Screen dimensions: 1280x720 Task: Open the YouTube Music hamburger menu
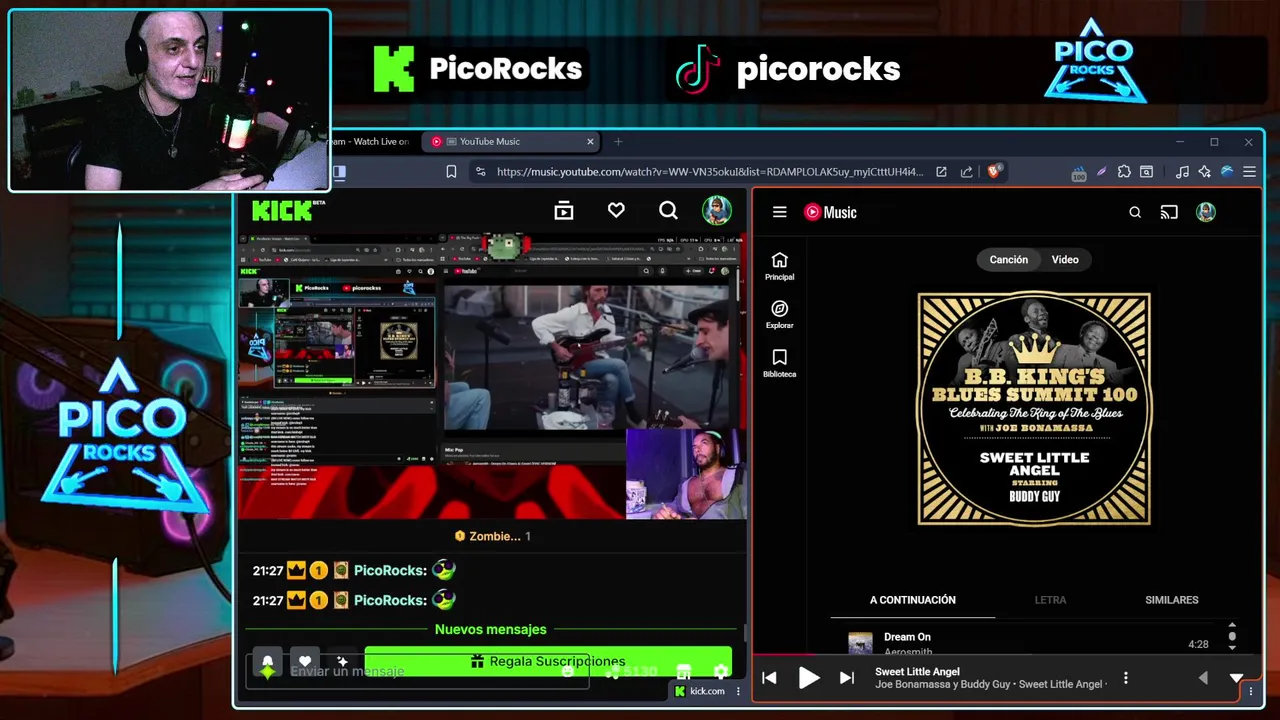tap(780, 212)
